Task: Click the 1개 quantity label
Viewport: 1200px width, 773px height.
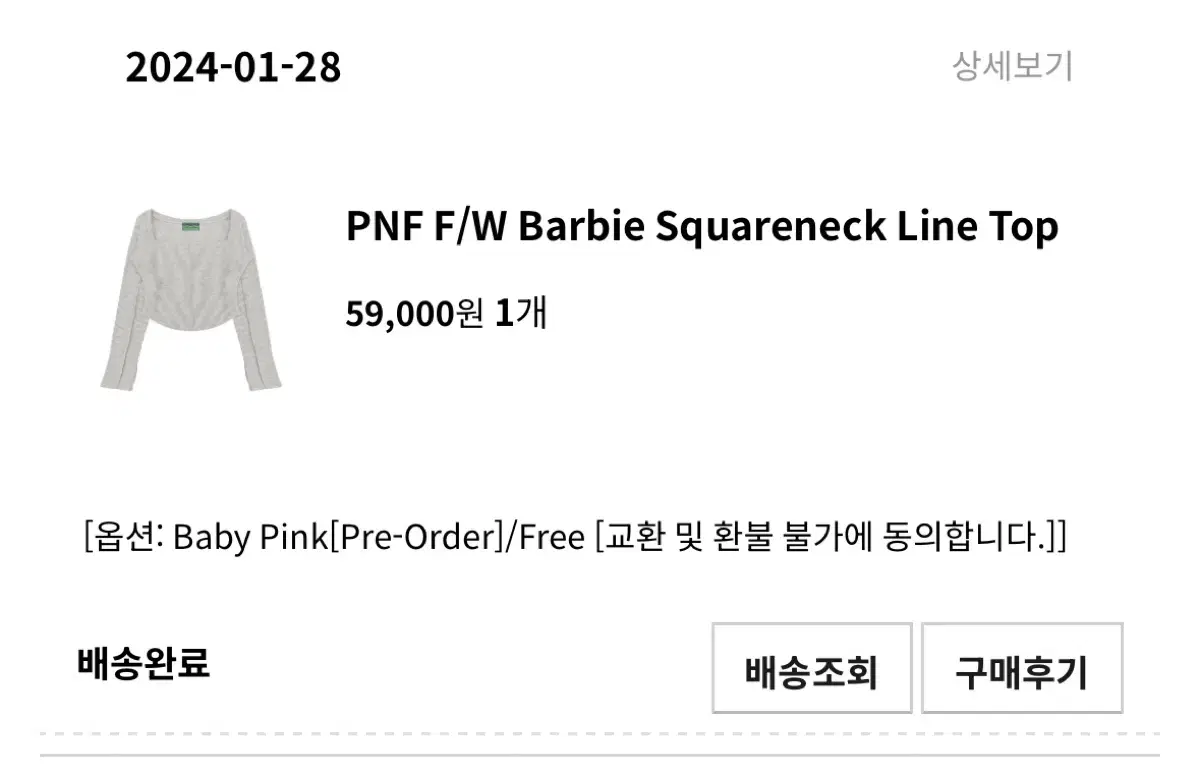Action: [x=521, y=314]
